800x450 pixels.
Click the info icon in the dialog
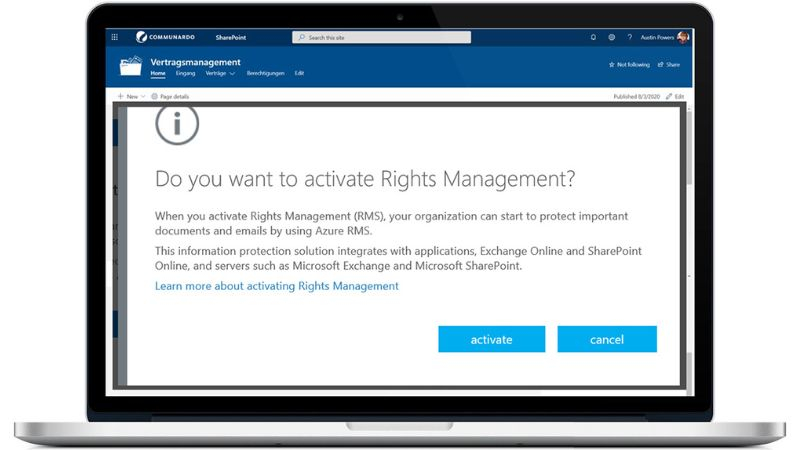click(x=177, y=123)
